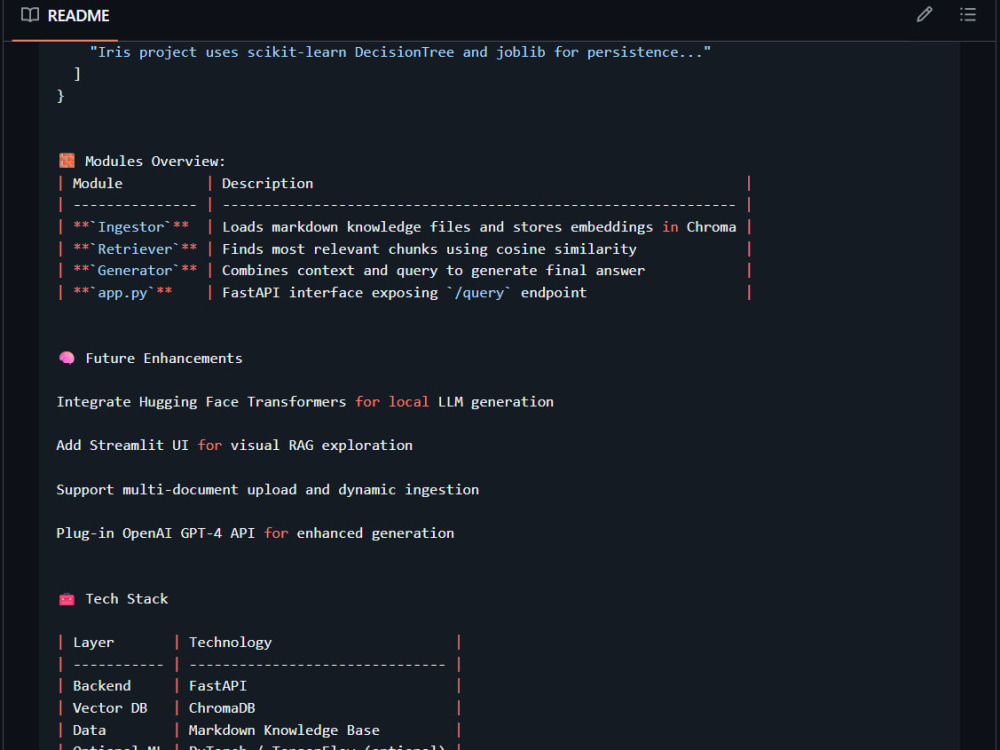This screenshot has height=750, width=1000.
Task: Select the README tab
Action: point(65,16)
